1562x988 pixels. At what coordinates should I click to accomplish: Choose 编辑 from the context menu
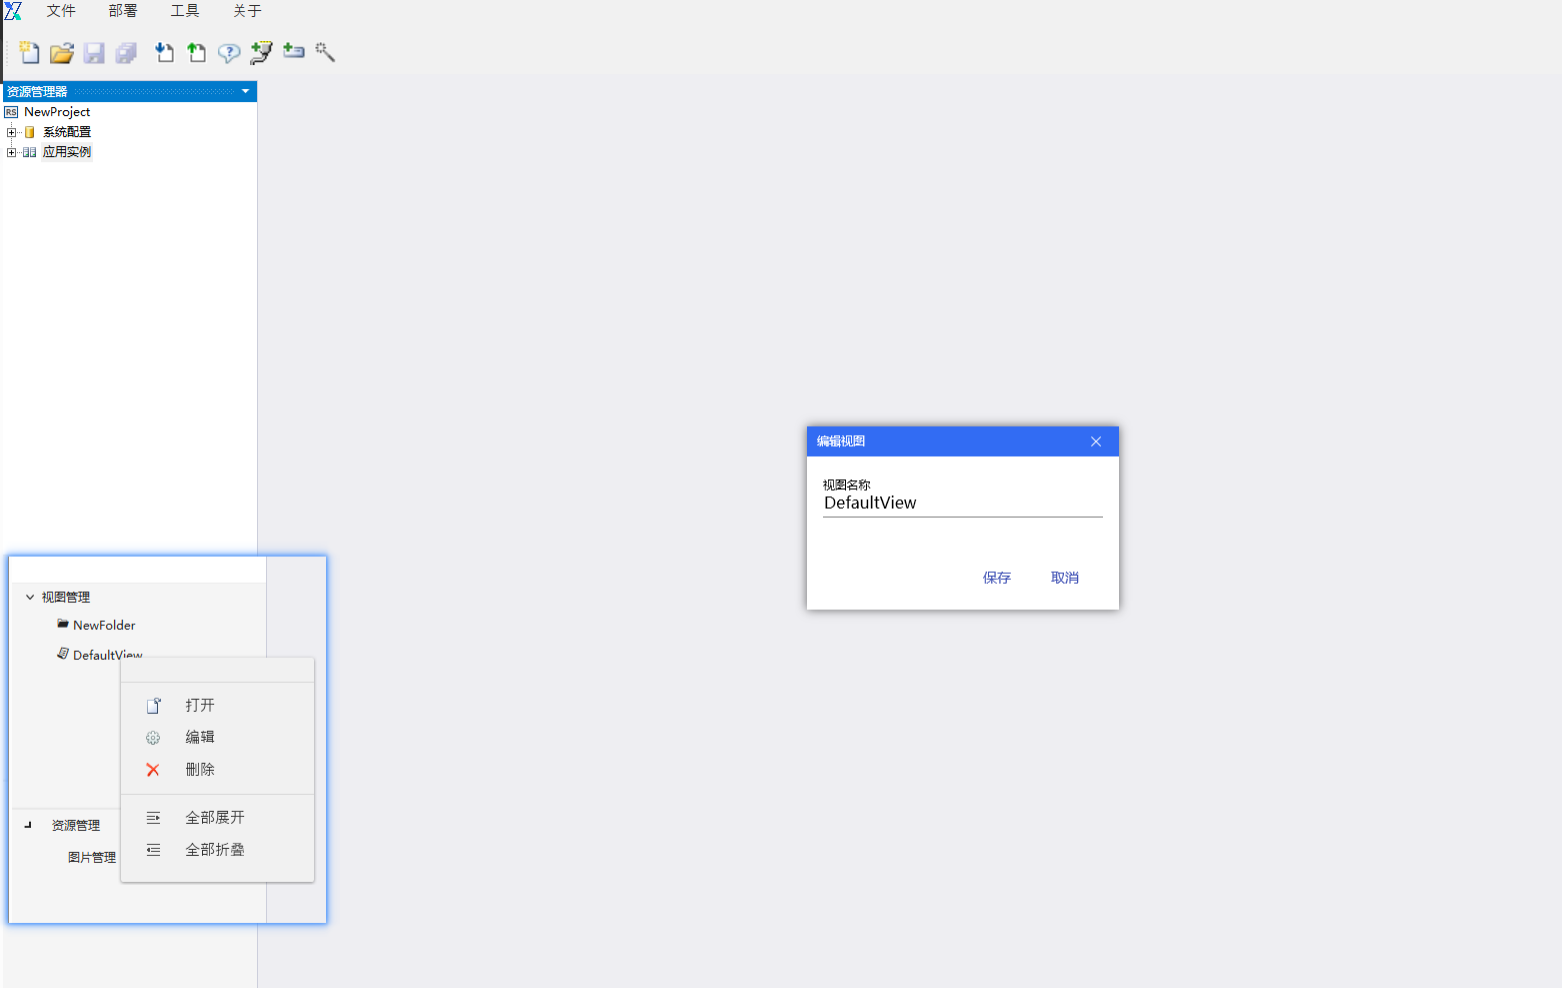[x=200, y=737]
